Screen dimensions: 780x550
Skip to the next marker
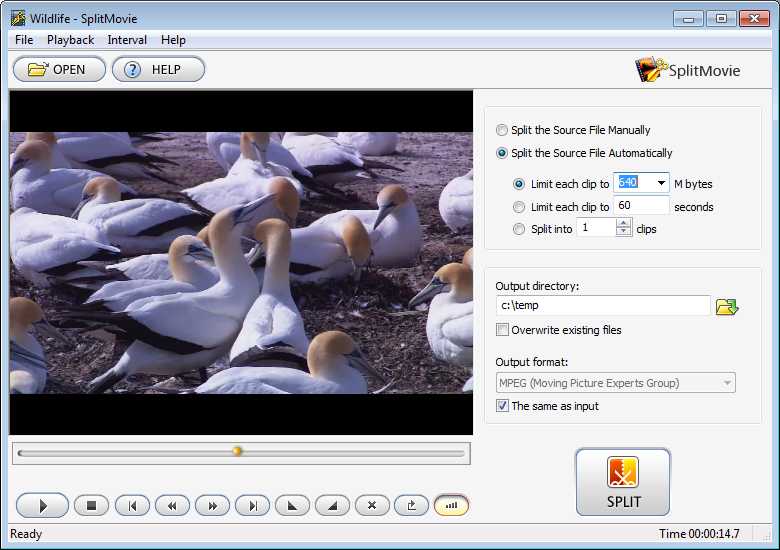253,506
